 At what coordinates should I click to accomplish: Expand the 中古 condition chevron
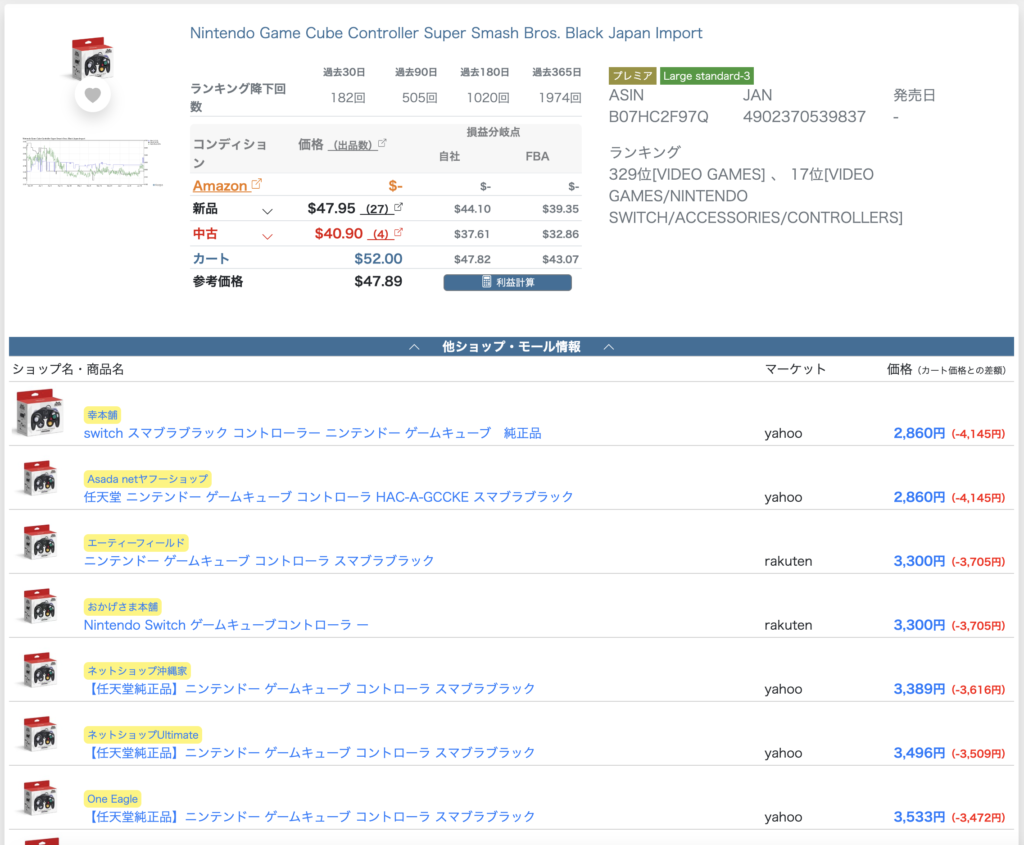(267, 236)
